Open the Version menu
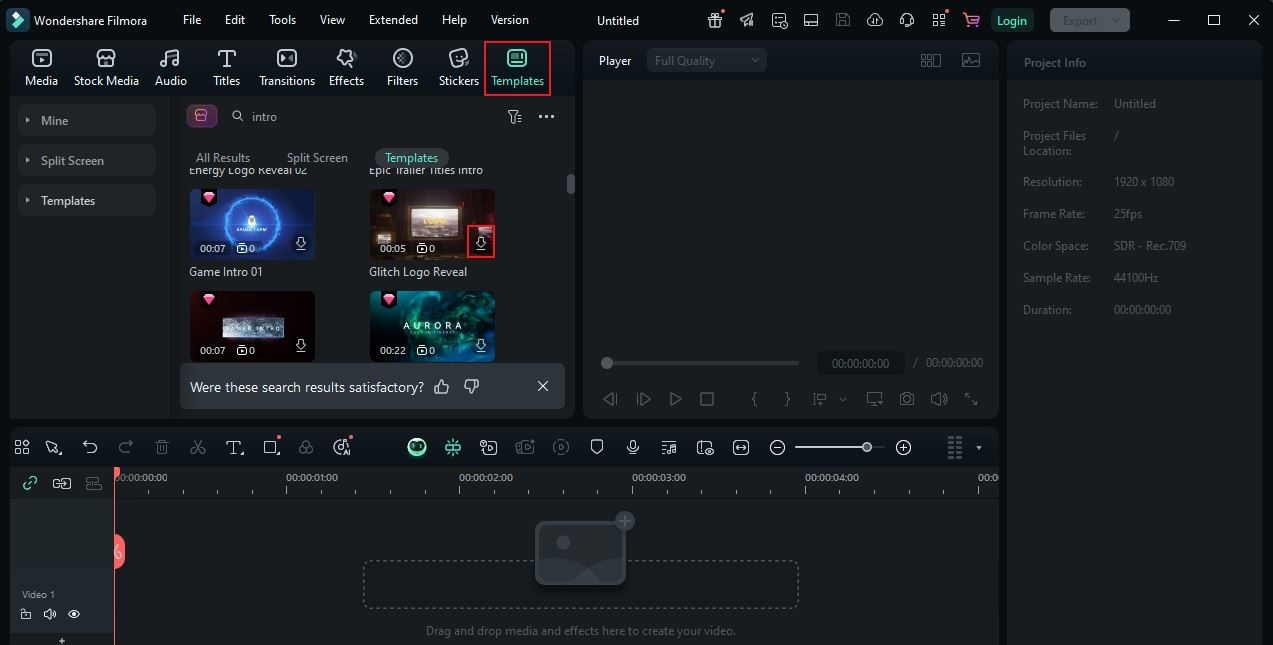The width and height of the screenshot is (1273, 645). click(x=510, y=20)
